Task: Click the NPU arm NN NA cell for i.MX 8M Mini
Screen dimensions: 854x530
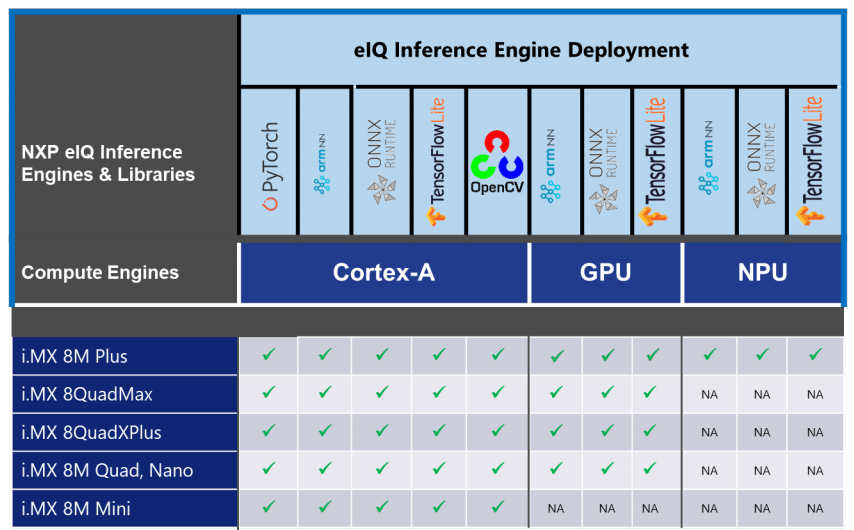Action: [709, 509]
